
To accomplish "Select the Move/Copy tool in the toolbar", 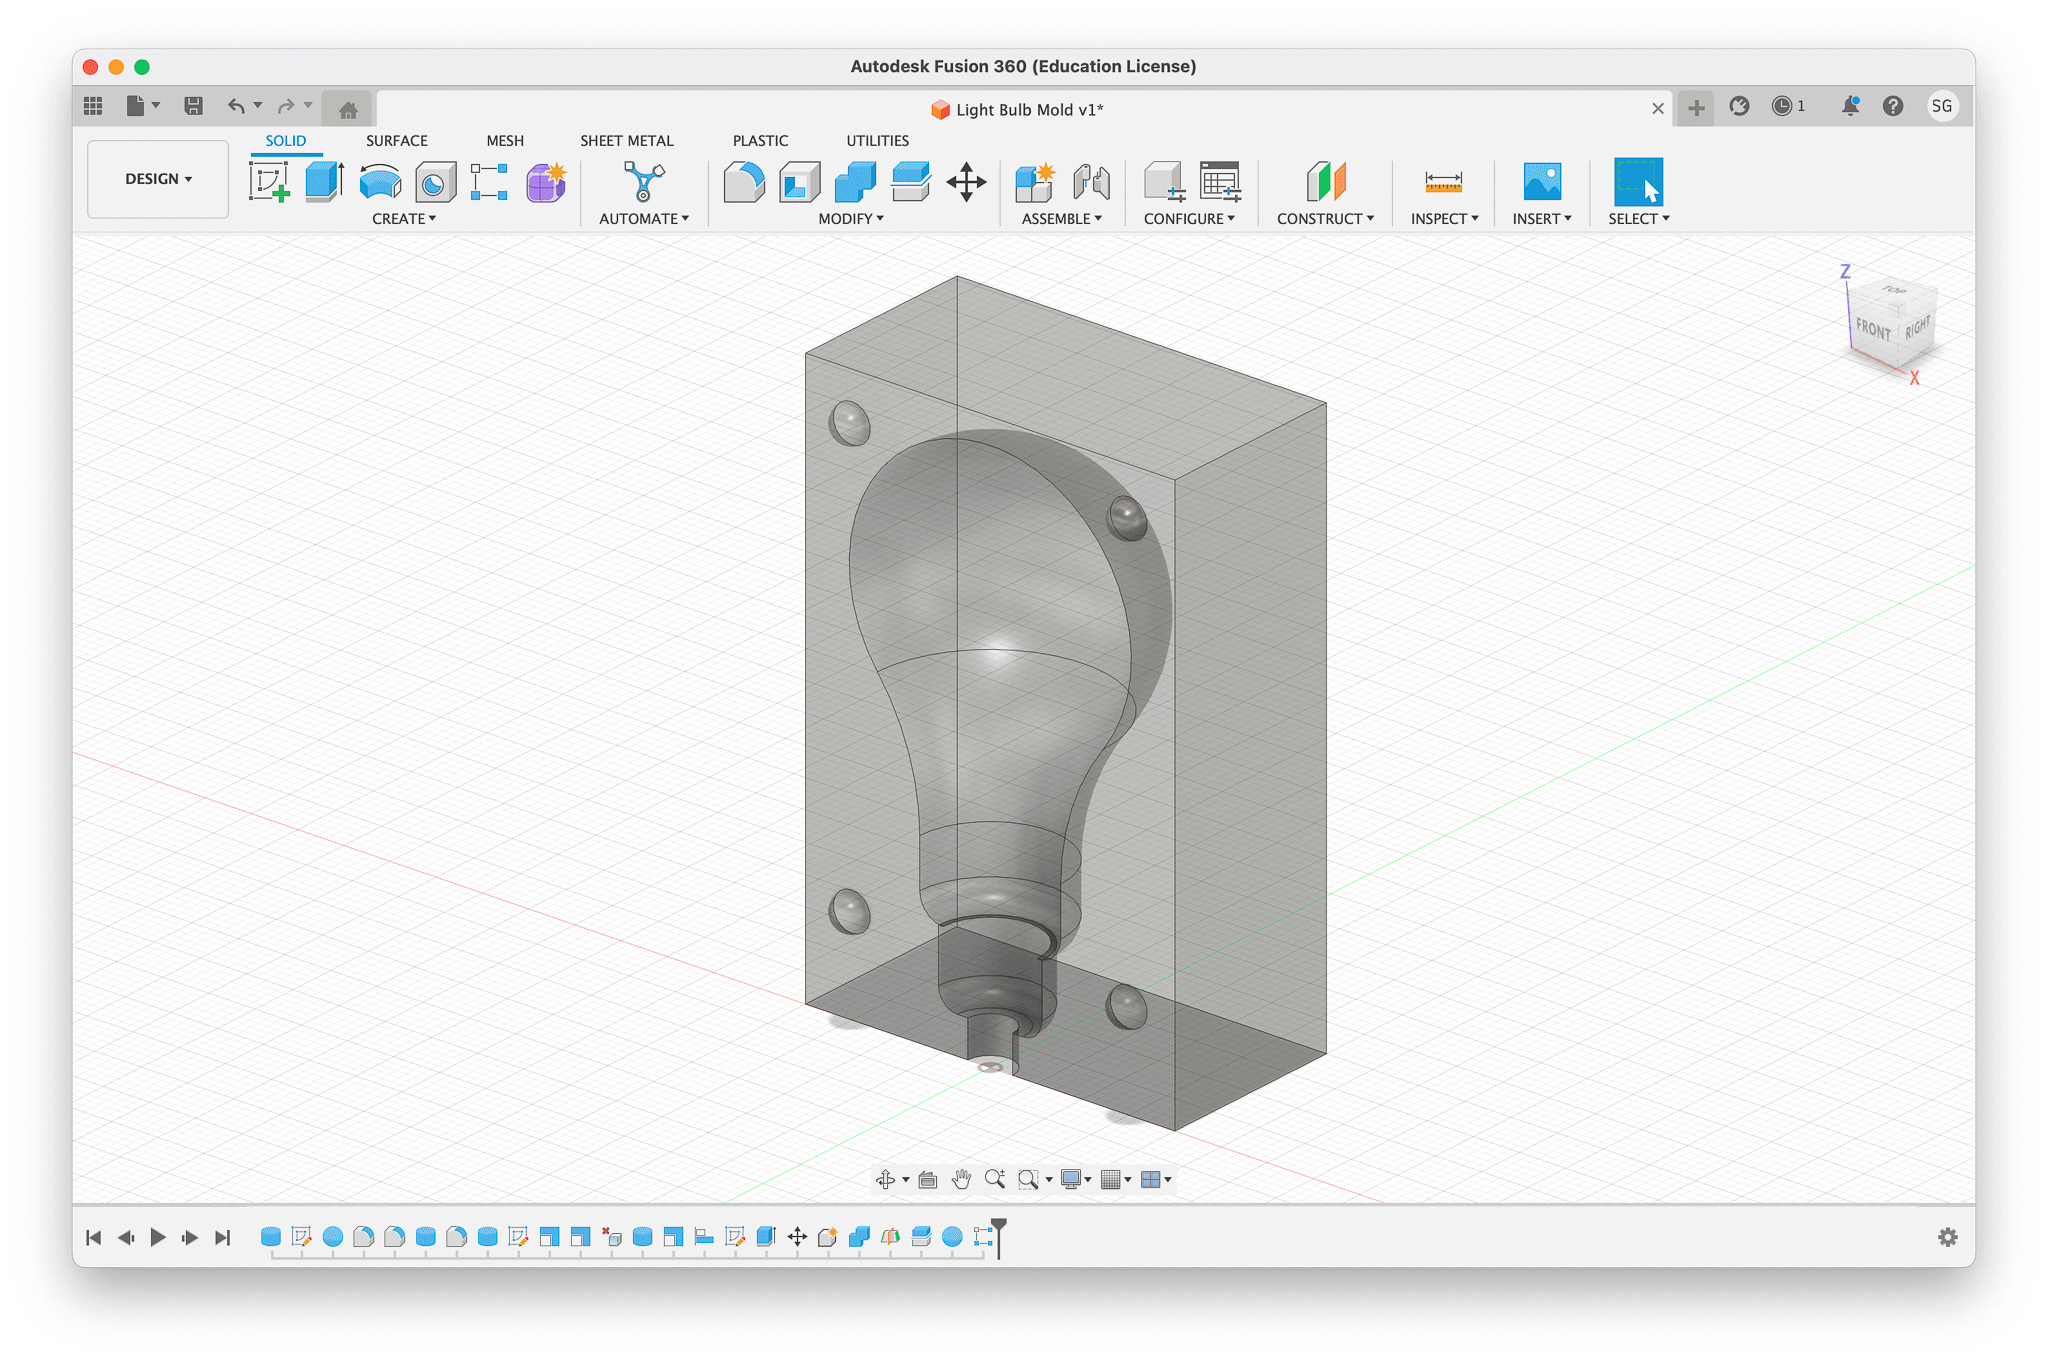I will pyautogui.click(x=966, y=182).
